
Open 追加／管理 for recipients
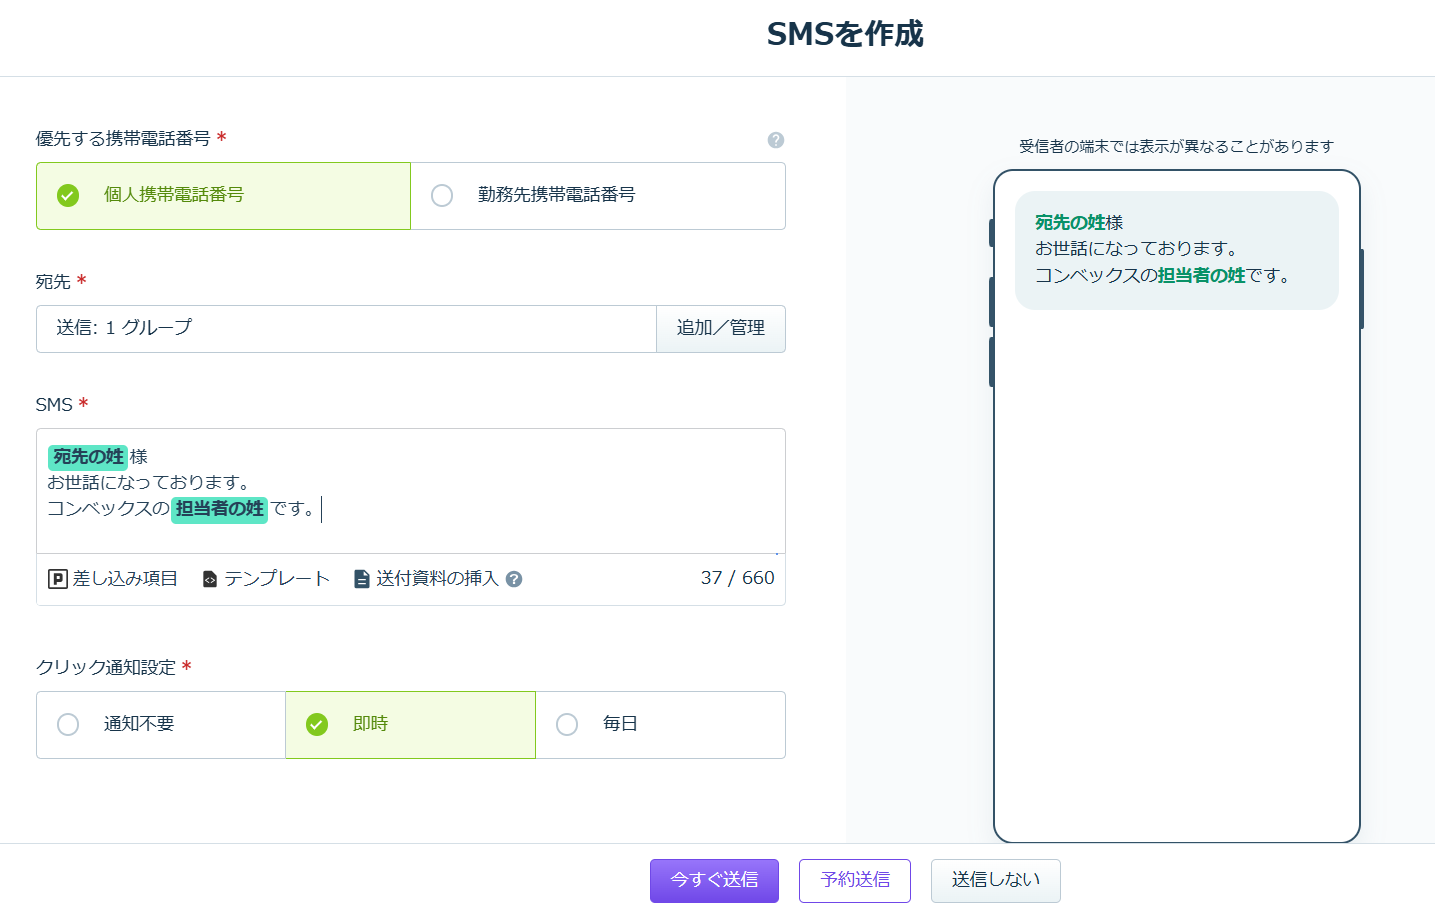(x=721, y=329)
